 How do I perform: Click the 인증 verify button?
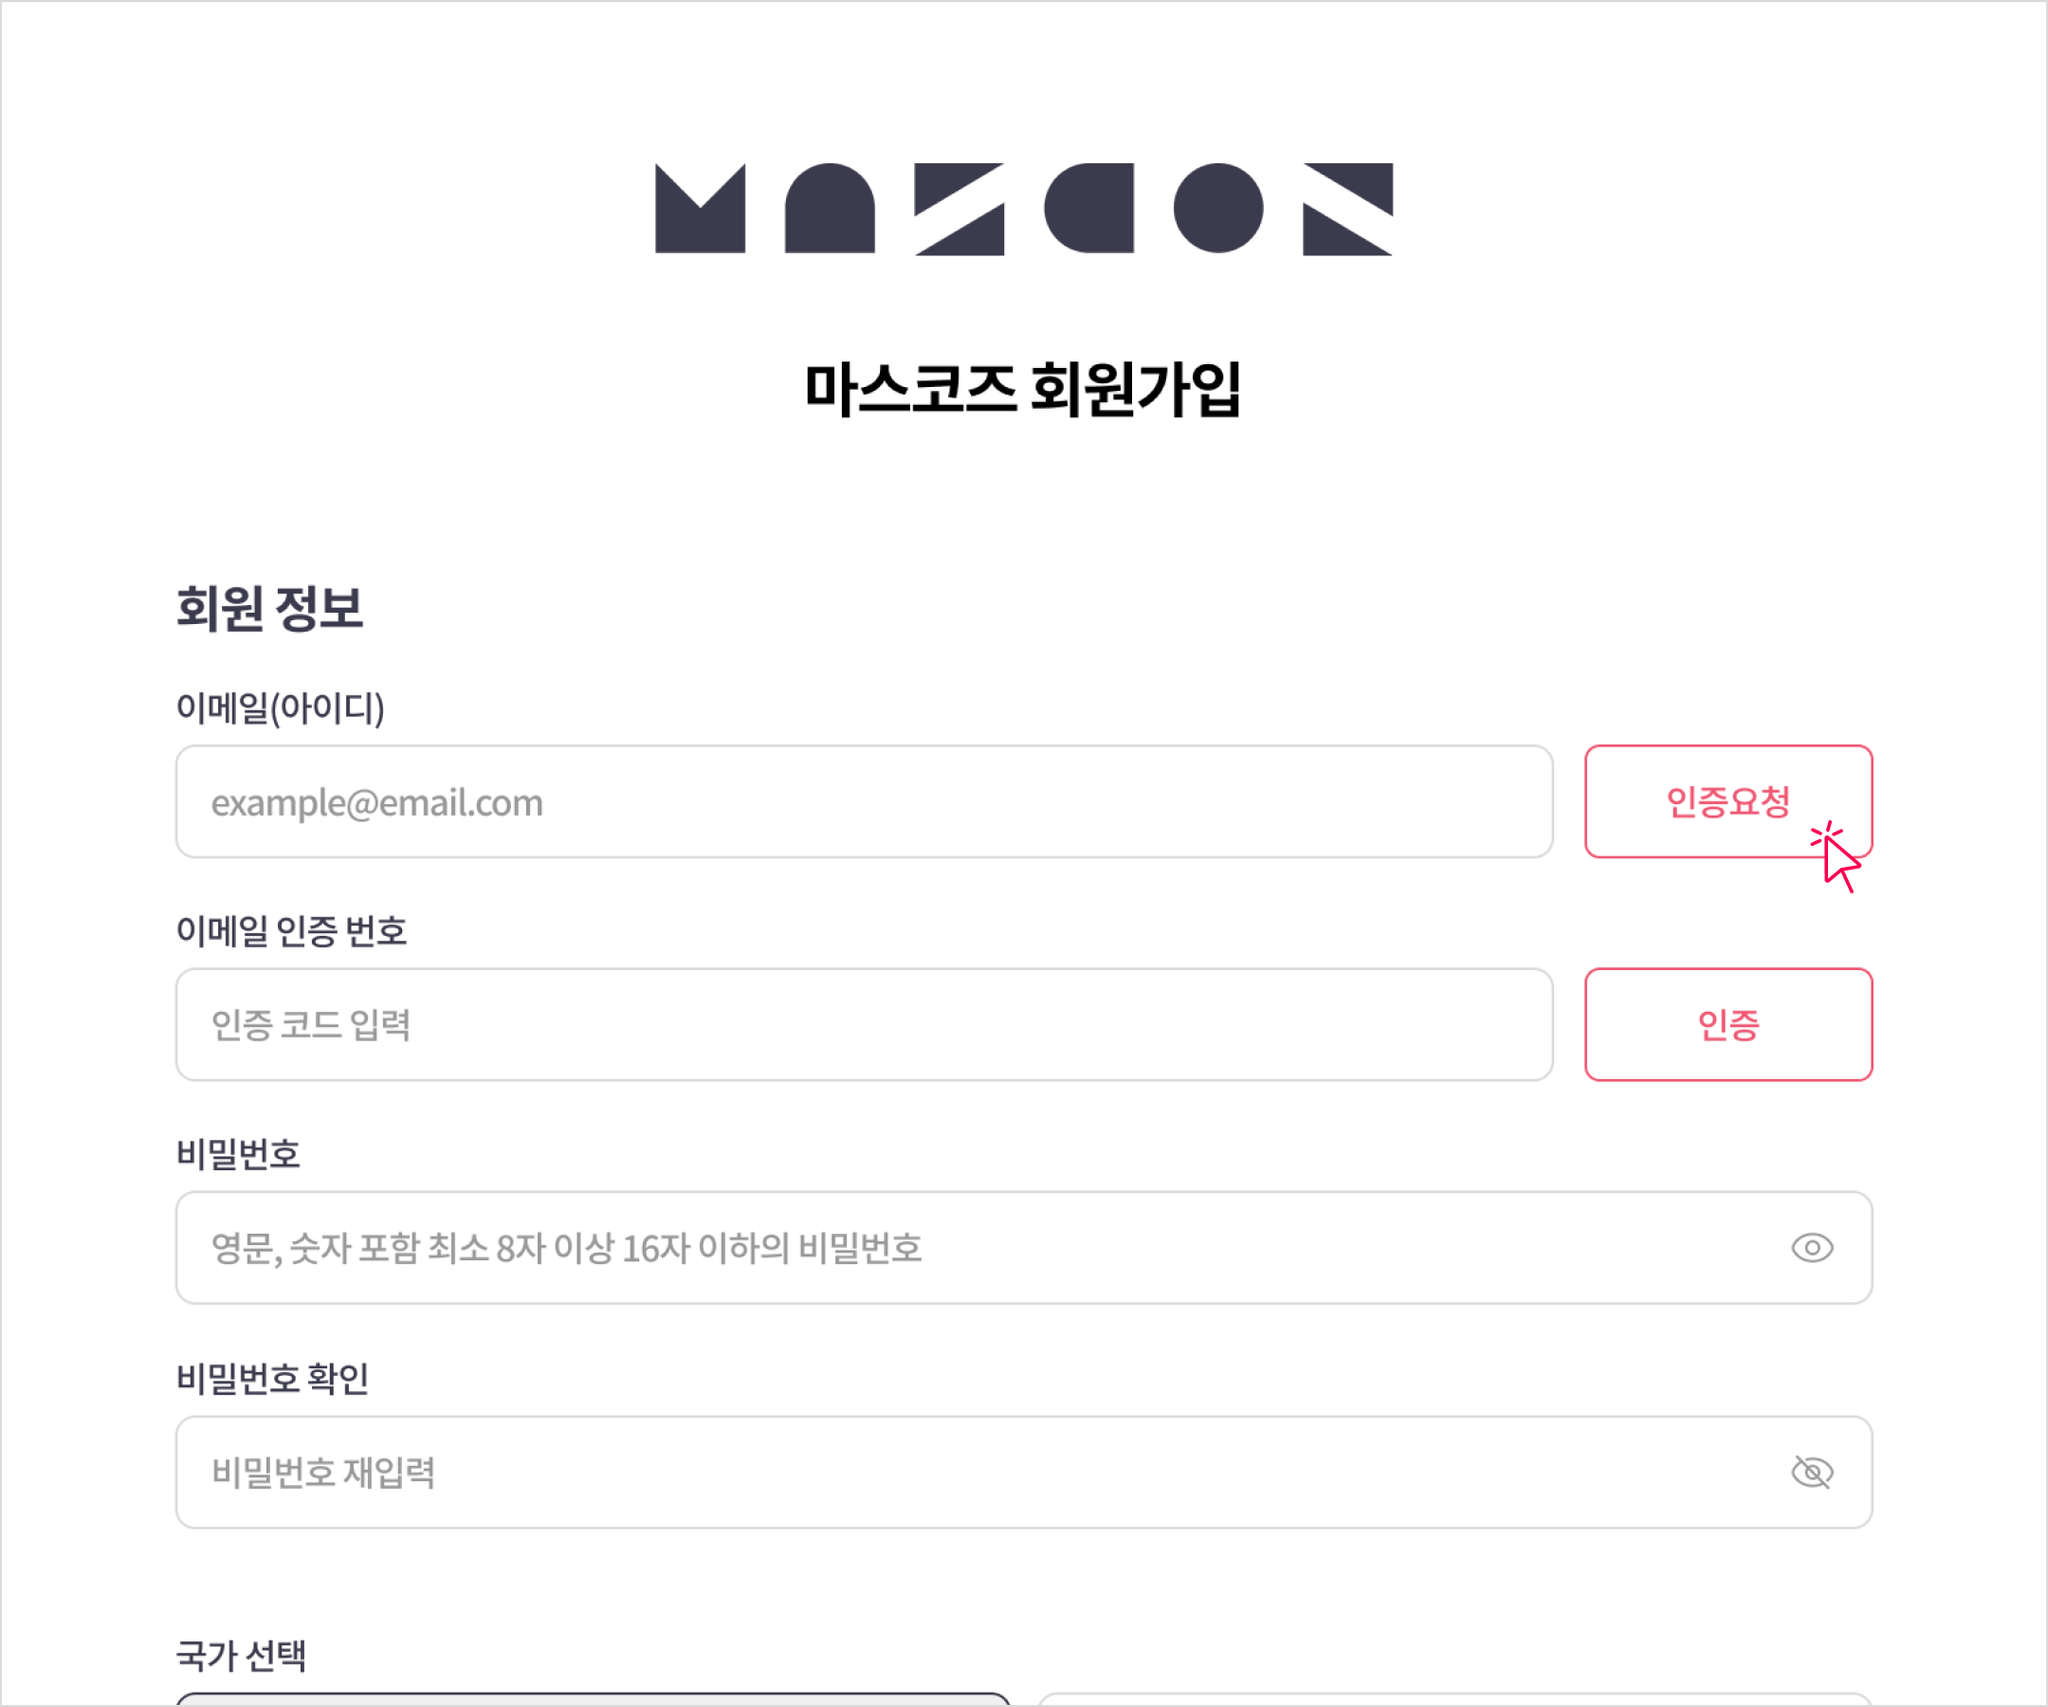click(1728, 1024)
